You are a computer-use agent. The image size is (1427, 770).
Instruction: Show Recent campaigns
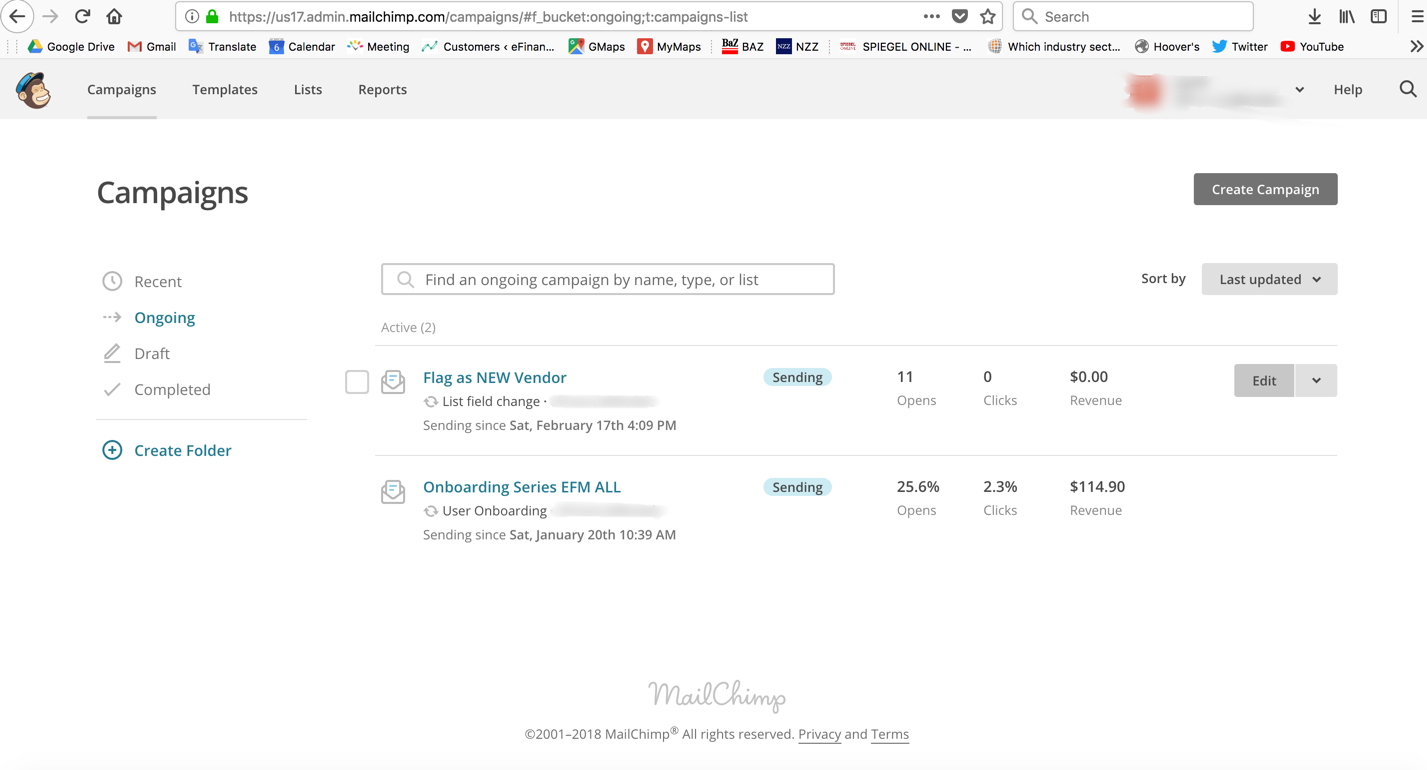click(x=158, y=281)
